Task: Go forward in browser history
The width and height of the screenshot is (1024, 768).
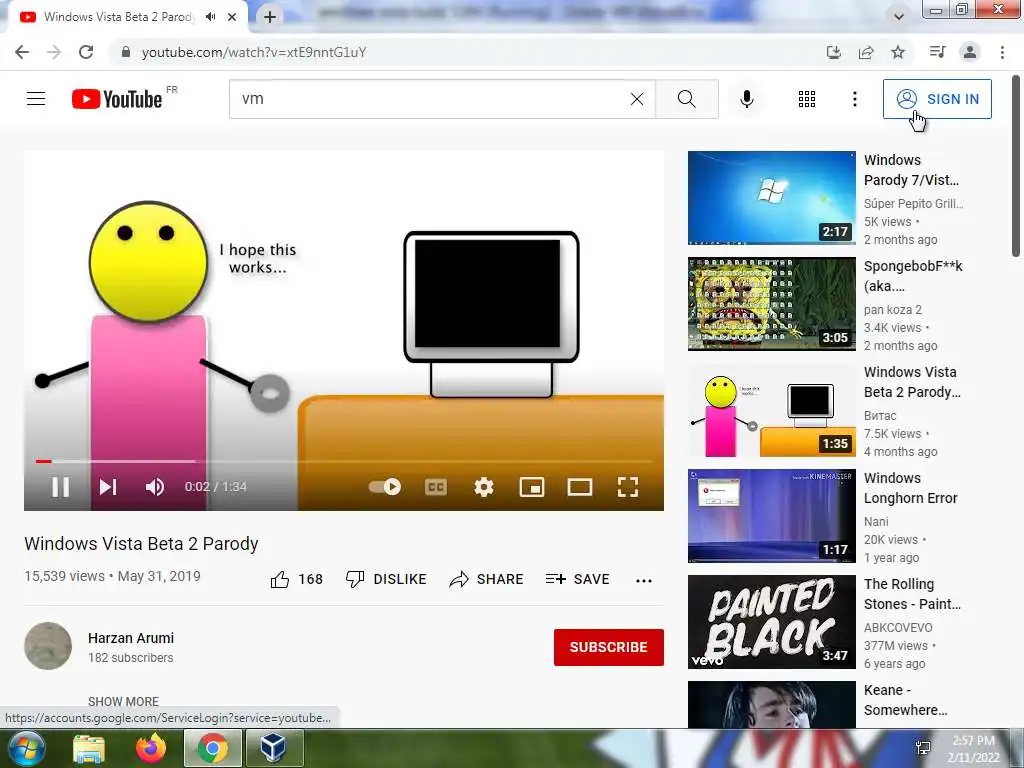Action: [54, 52]
